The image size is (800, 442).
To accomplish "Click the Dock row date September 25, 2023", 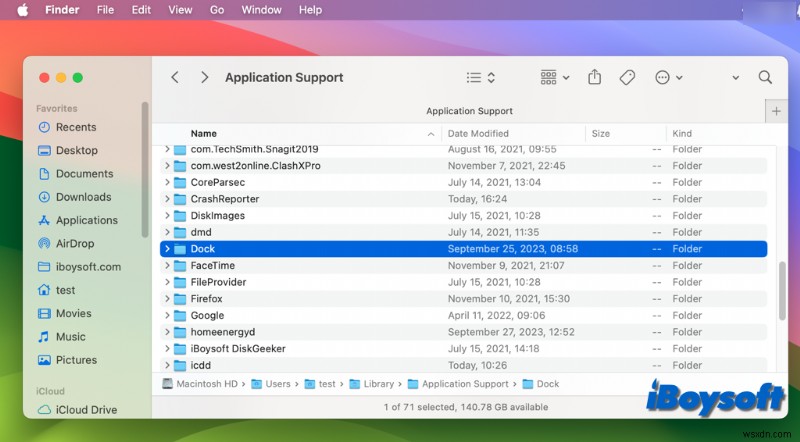I will [x=513, y=249].
